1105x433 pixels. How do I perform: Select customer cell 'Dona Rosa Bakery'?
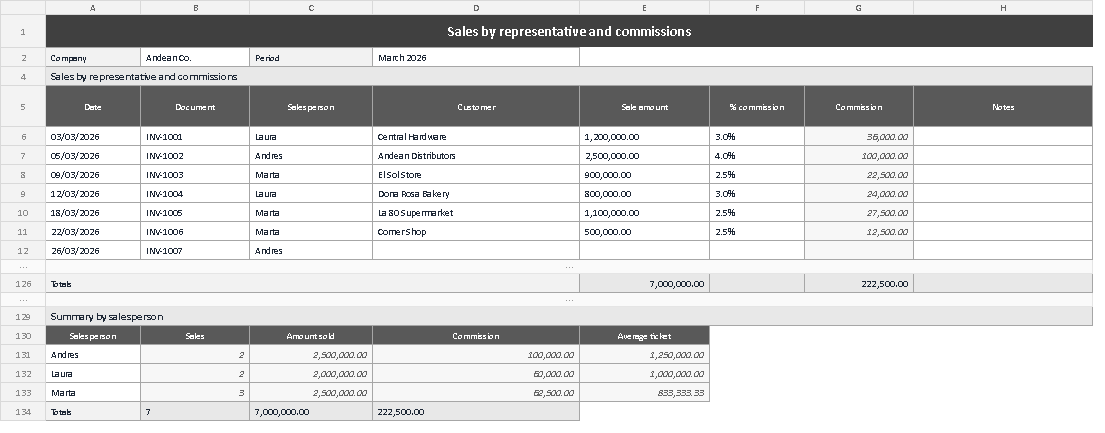476,194
